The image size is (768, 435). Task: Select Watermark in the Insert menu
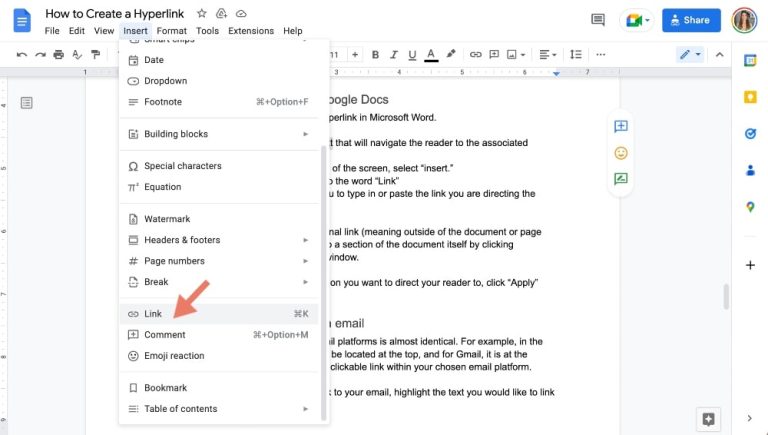(x=219, y=219)
